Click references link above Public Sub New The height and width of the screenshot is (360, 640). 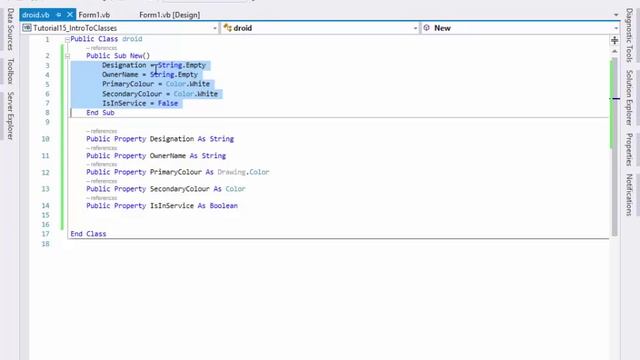[x=102, y=48]
